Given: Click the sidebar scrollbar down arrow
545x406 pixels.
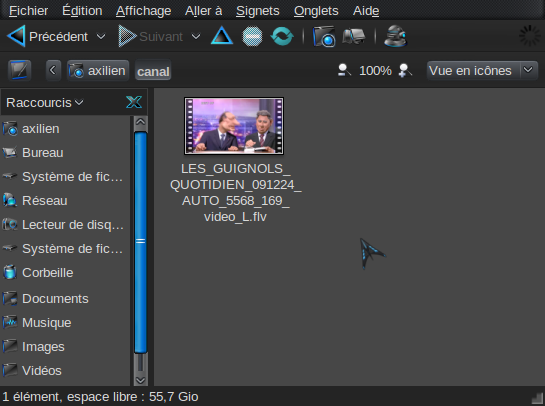Looking at the screenshot, I should pyautogui.click(x=140, y=380).
